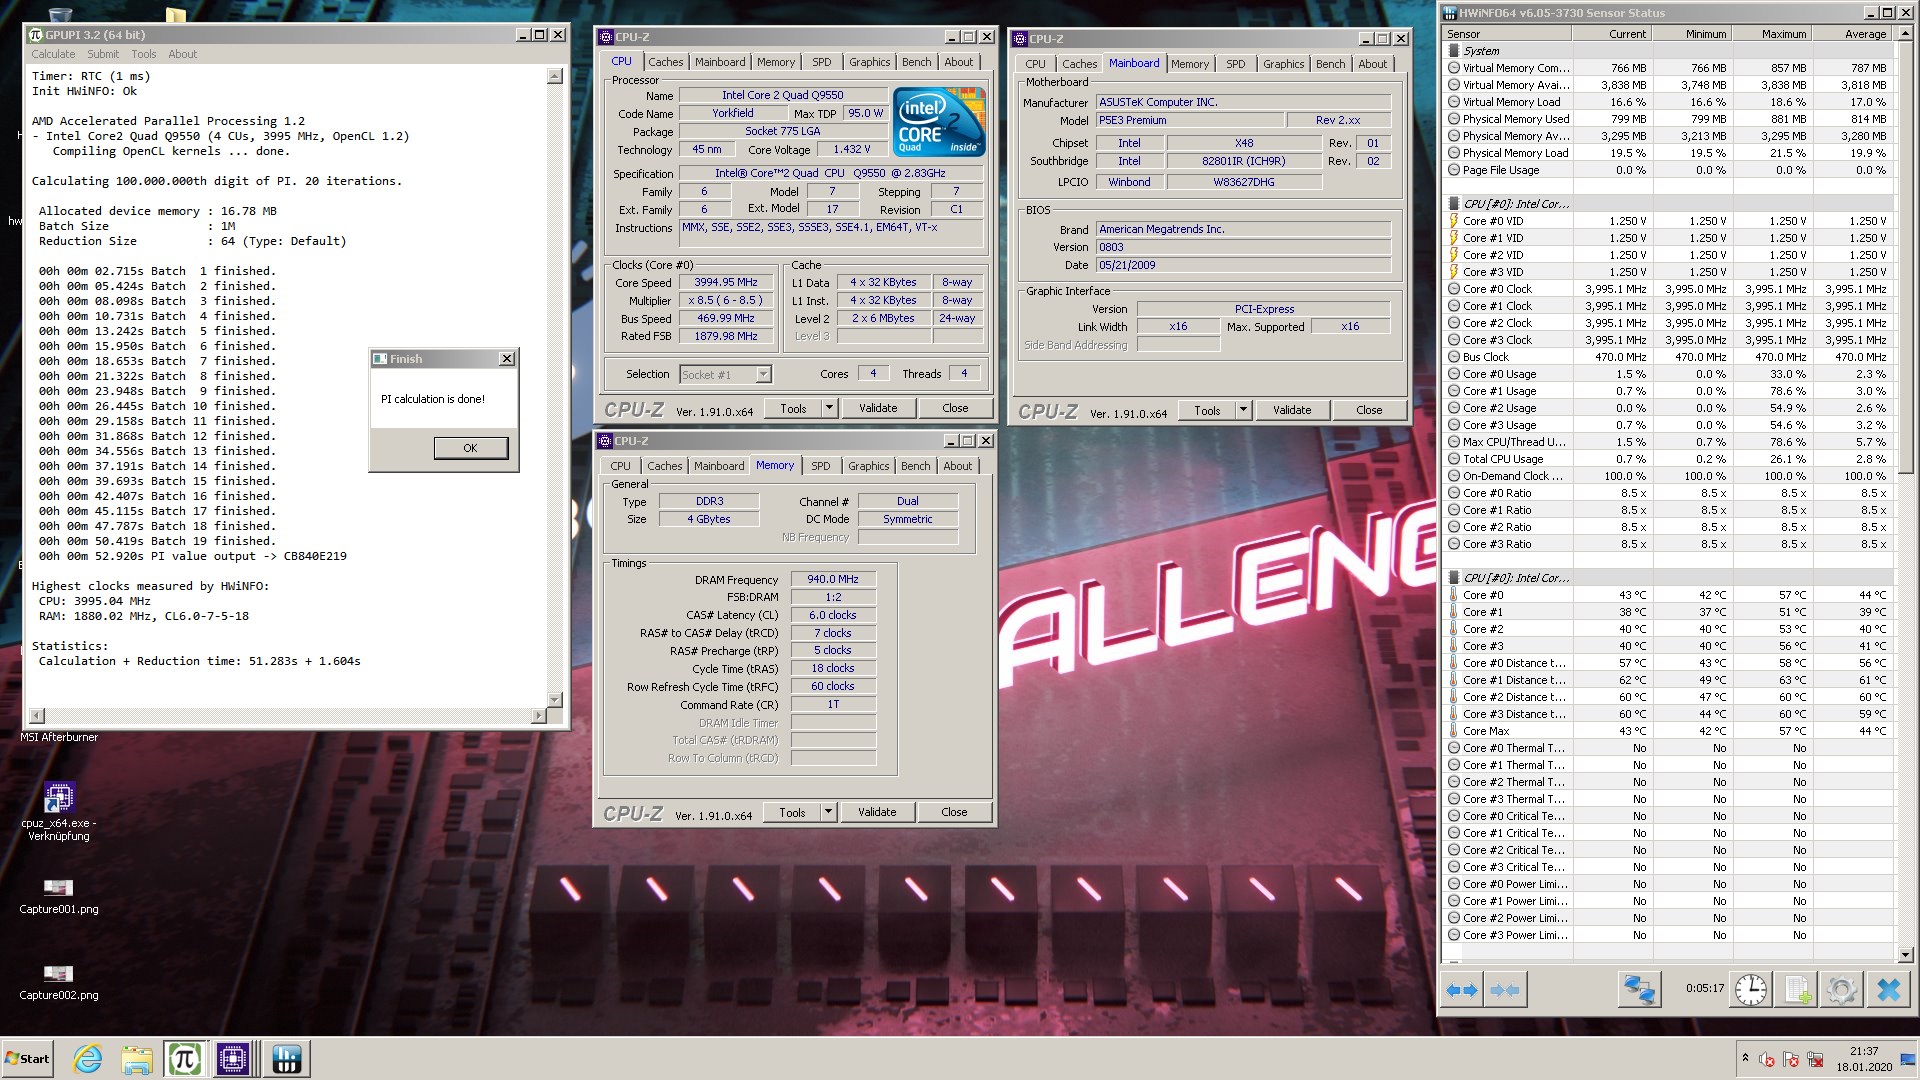Show hidden tray icons arrow
This screenshot has width=1920, height=1080.
(1745, 1058)
